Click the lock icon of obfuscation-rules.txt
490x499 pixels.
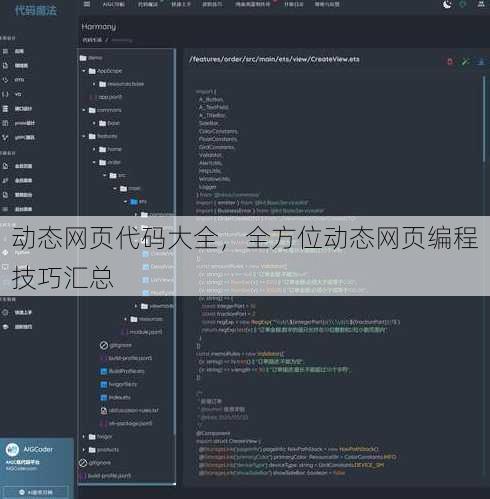(x=104, y=411)
